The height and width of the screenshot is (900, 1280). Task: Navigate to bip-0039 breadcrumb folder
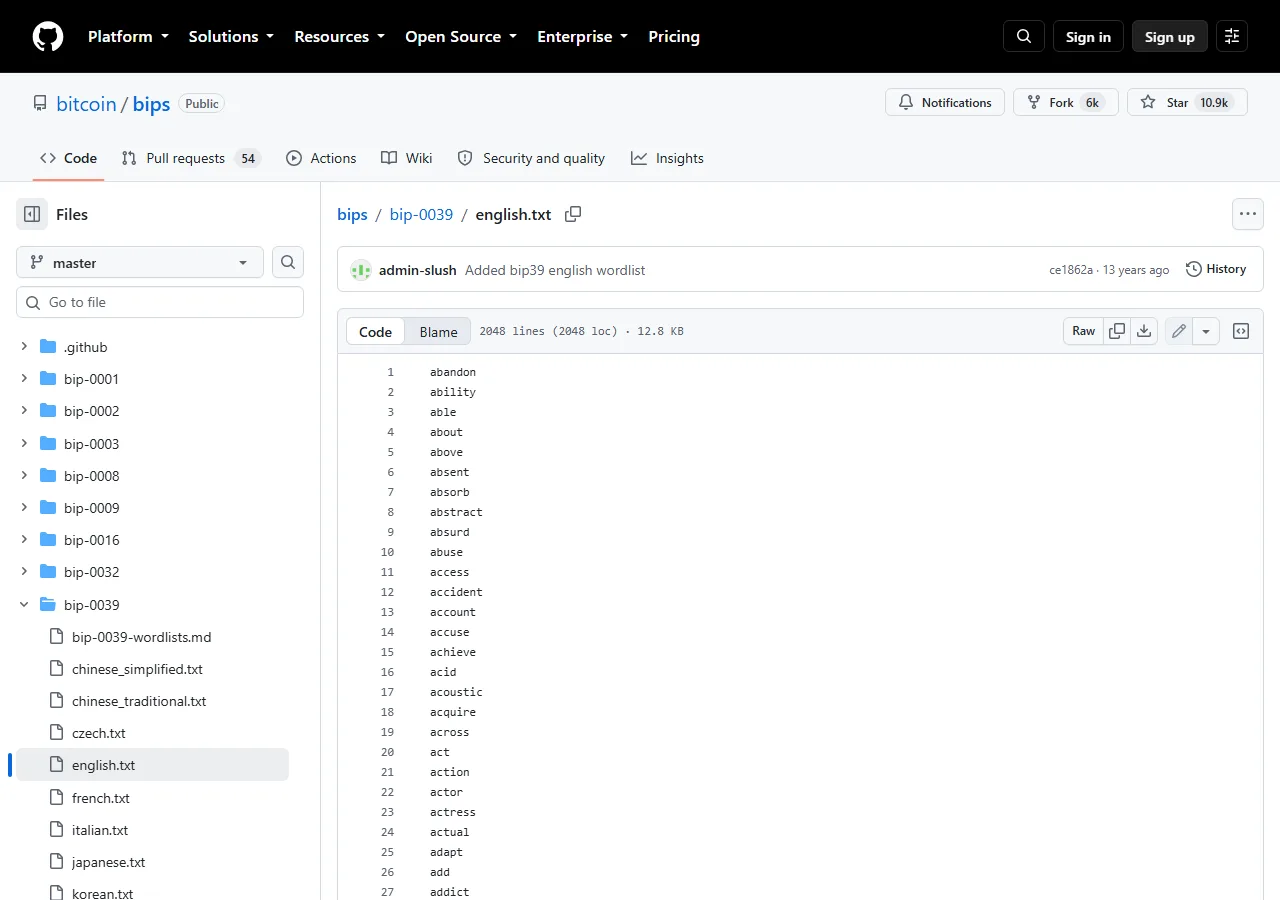[x=421, y=214]
